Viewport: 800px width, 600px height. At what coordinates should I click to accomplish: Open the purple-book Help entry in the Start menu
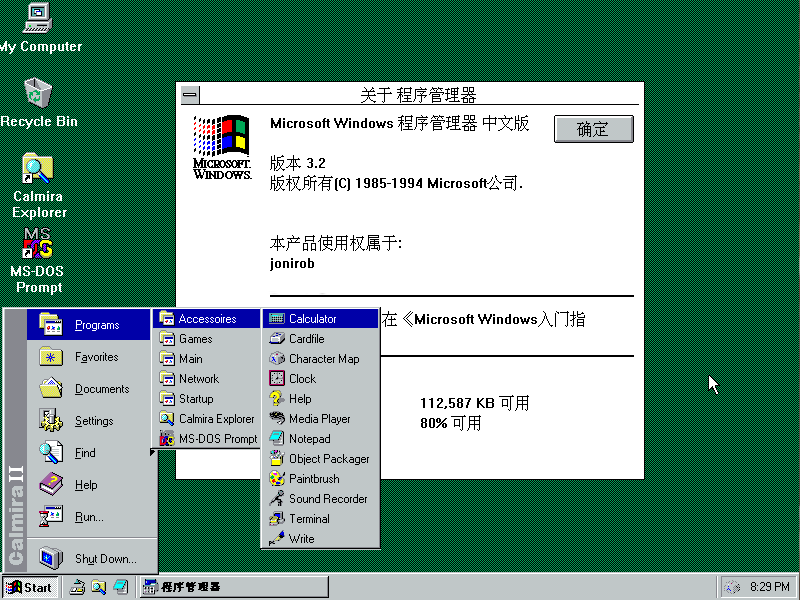coord(92,485)
